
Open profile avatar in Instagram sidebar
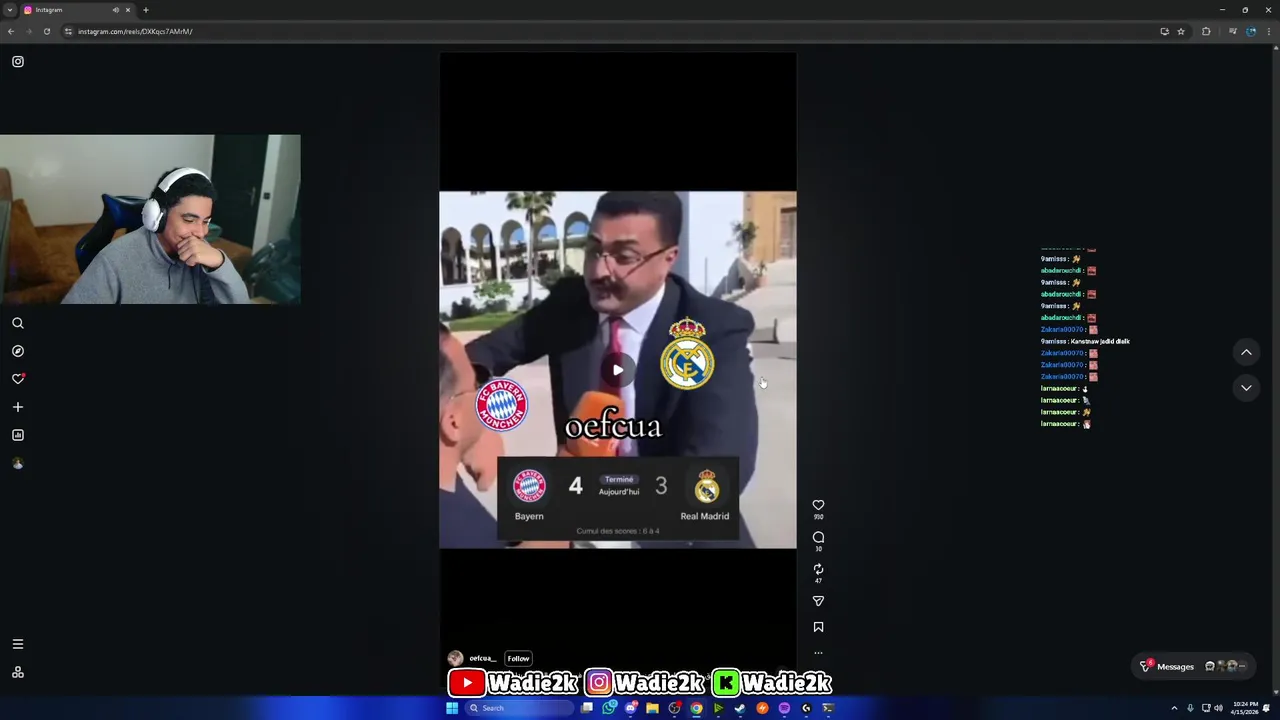click(18, 463)
